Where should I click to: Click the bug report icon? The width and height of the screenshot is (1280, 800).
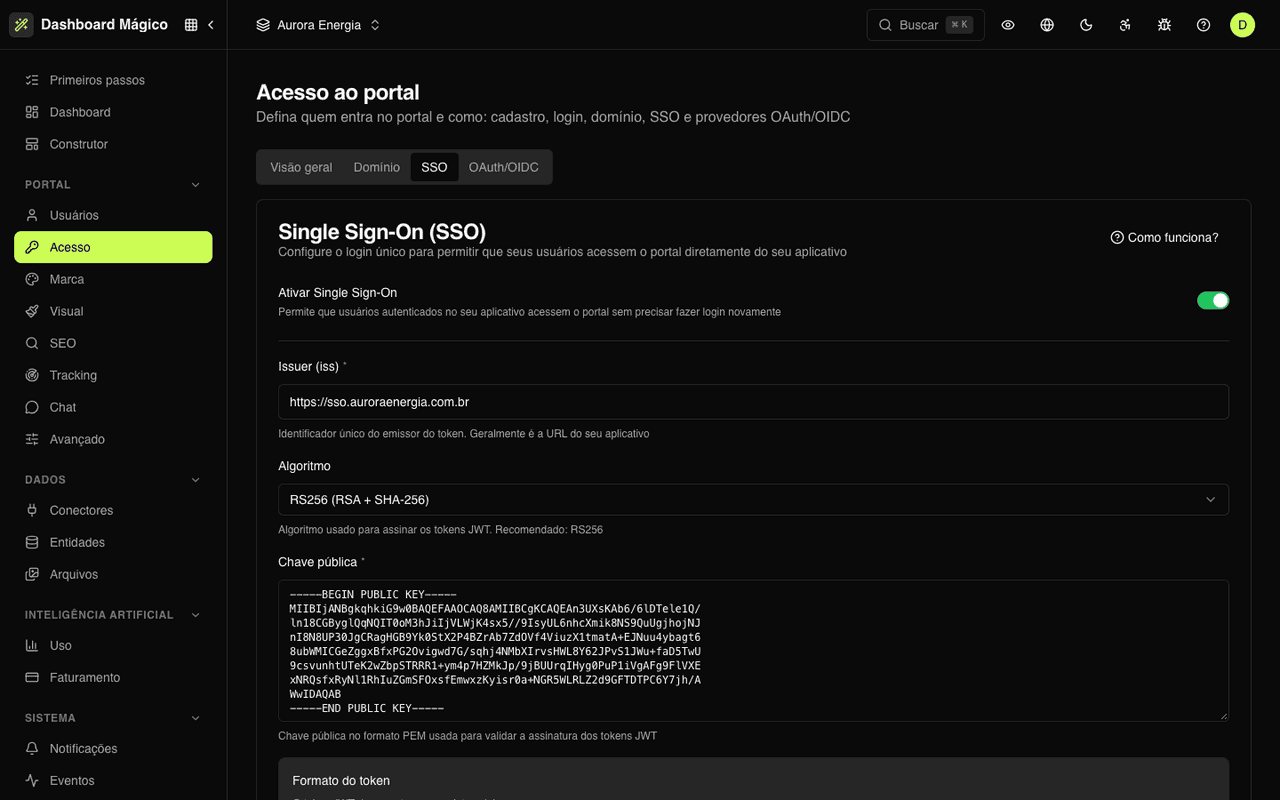pos(1164,25)
